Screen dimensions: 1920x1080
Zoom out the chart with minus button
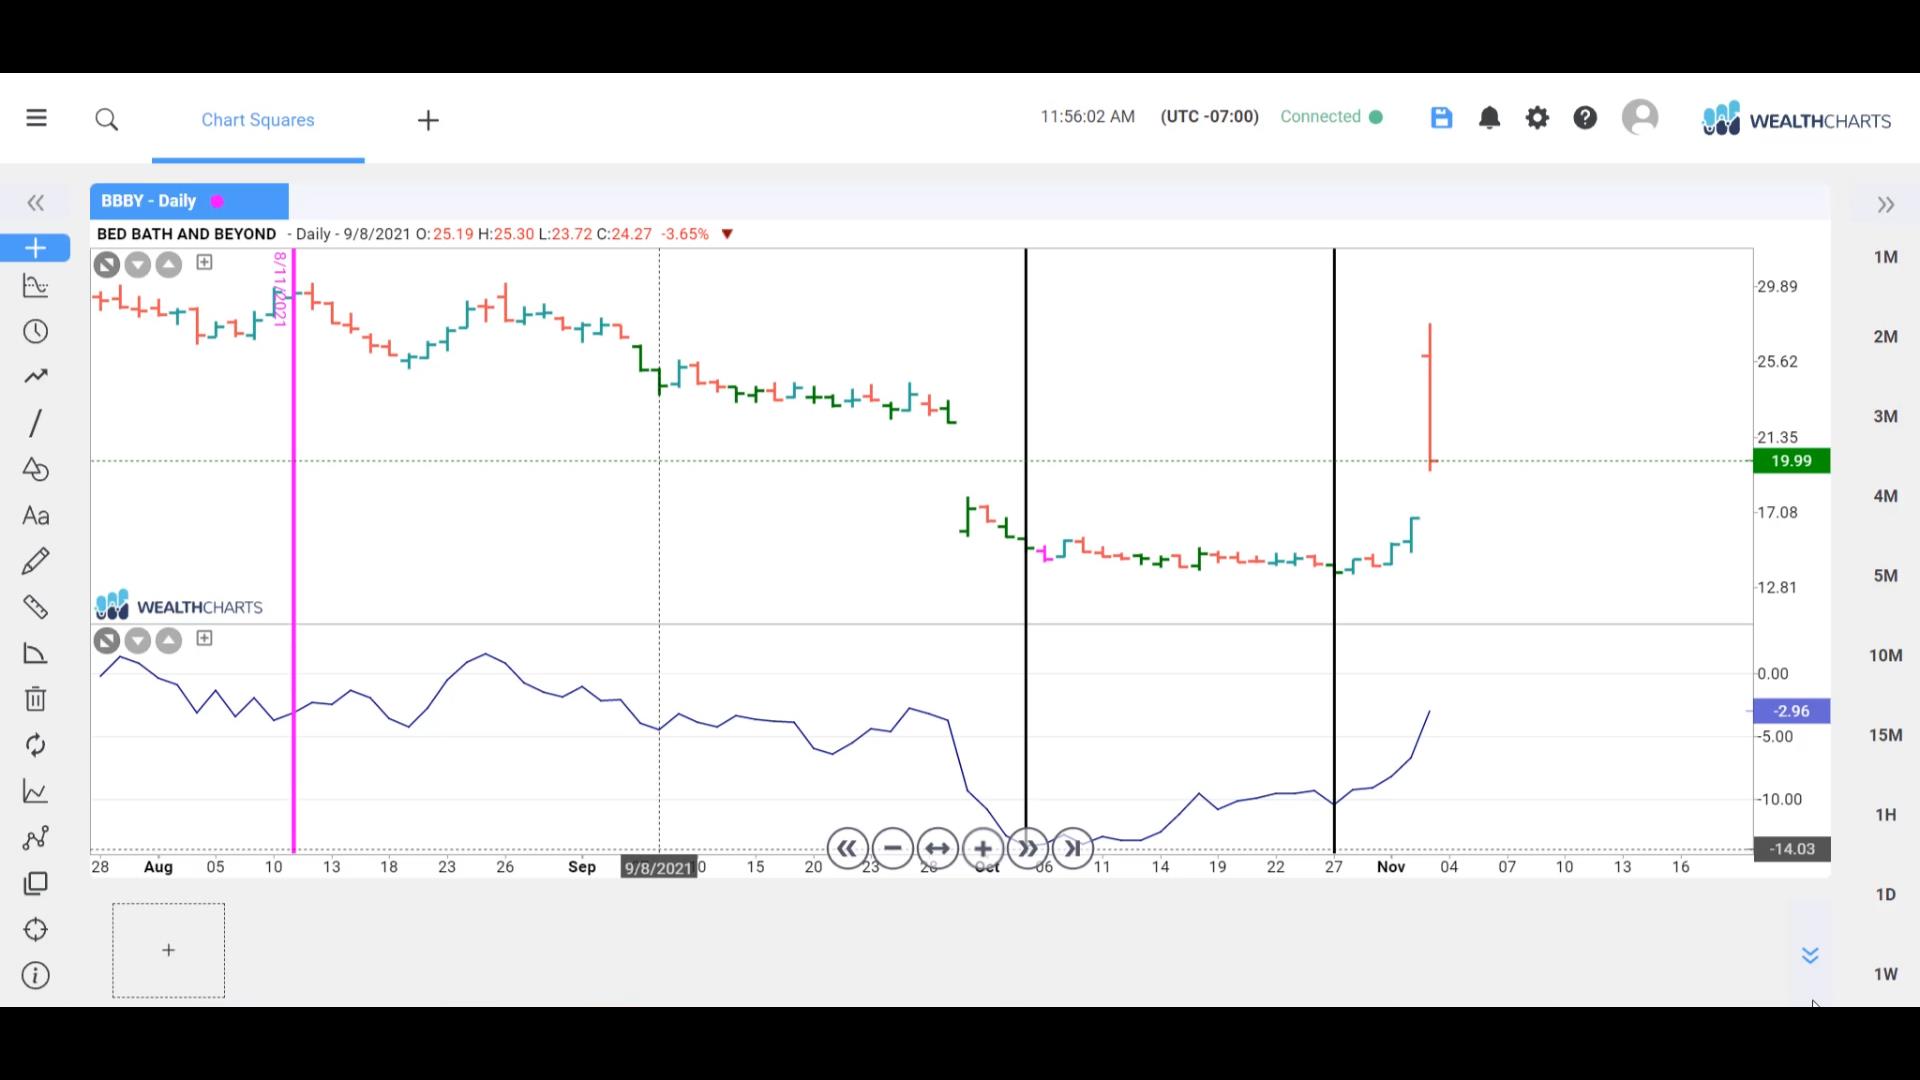coord(892,849)
